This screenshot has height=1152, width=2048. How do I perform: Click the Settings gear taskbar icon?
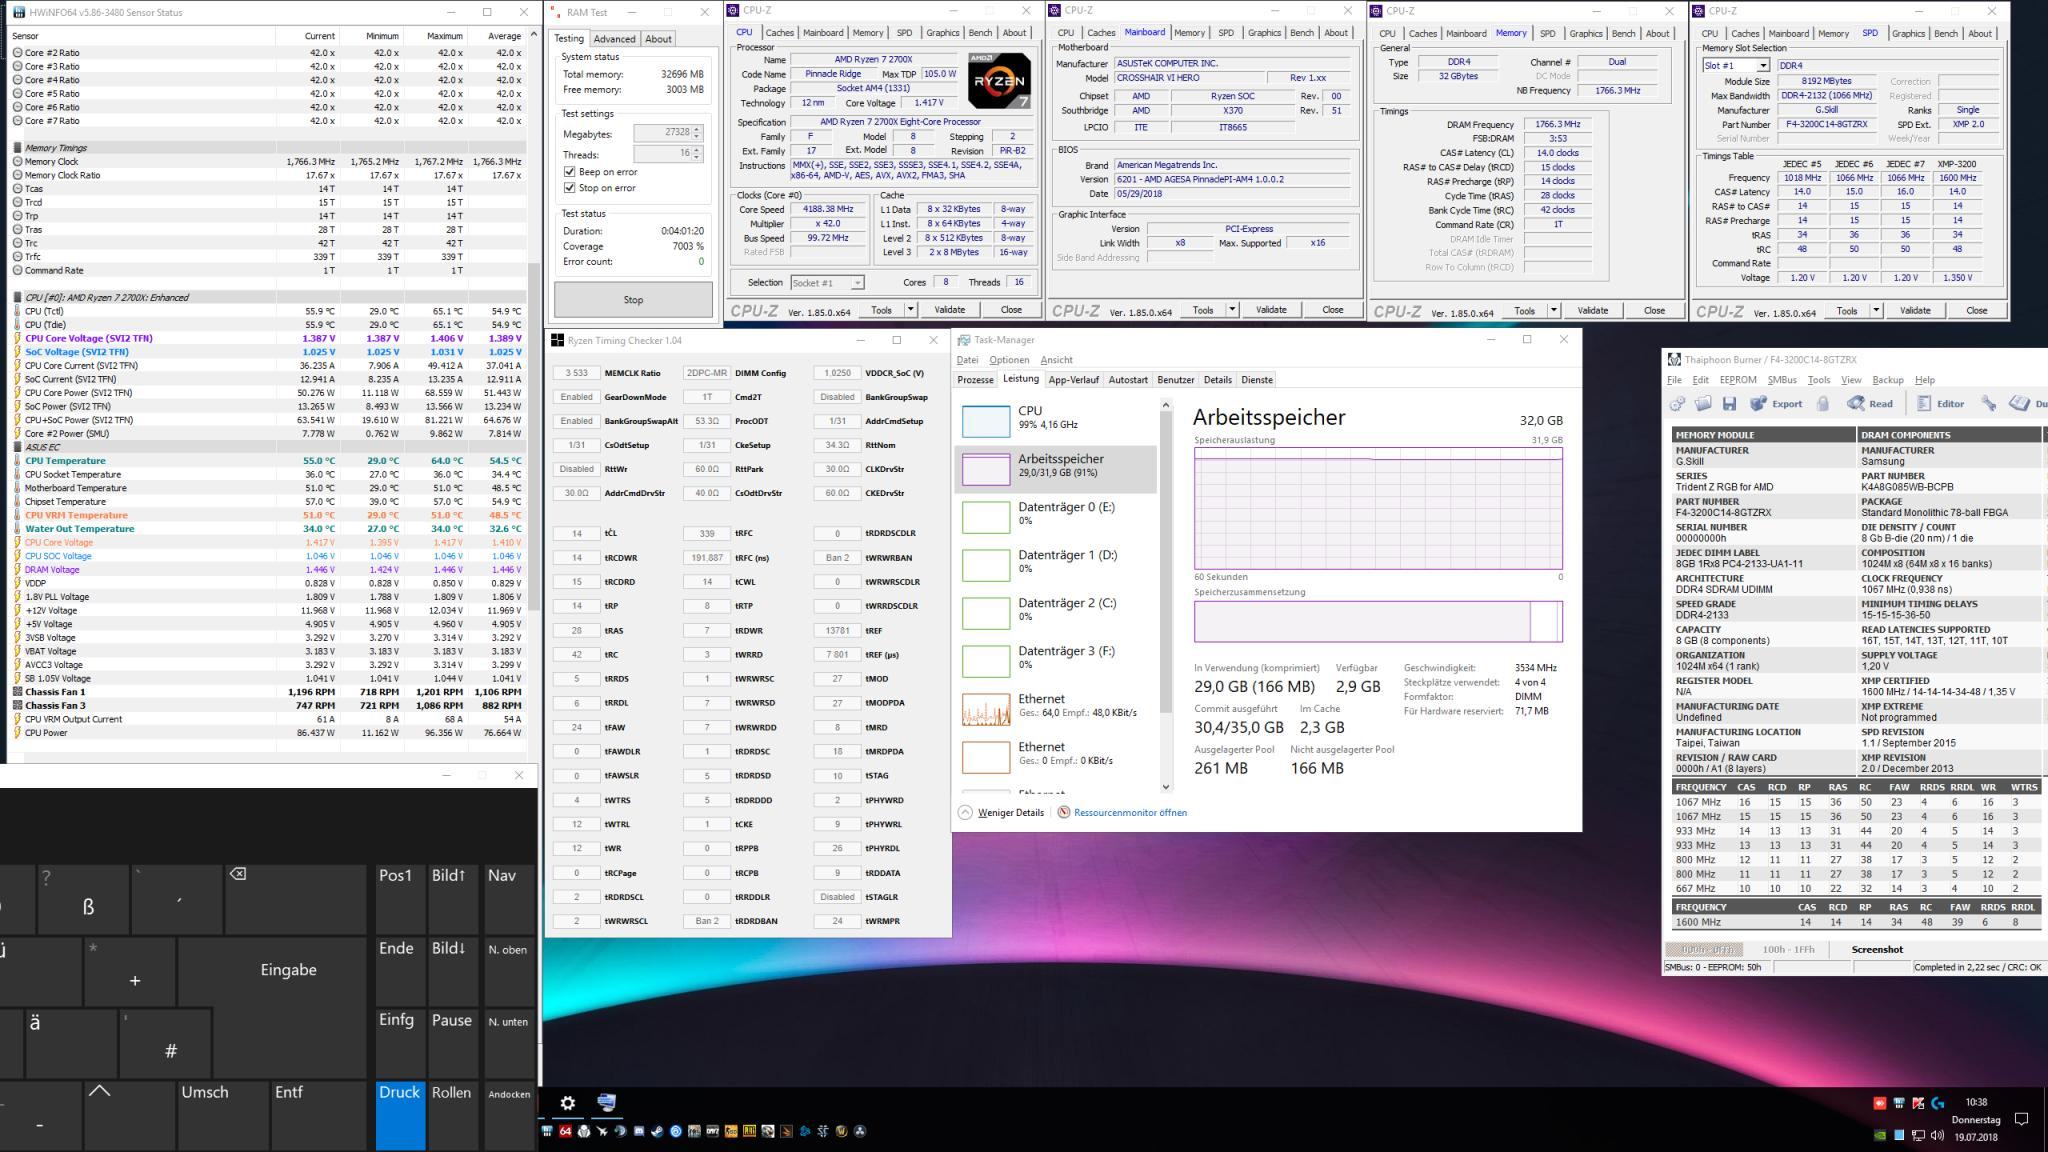pos(567,1103)
